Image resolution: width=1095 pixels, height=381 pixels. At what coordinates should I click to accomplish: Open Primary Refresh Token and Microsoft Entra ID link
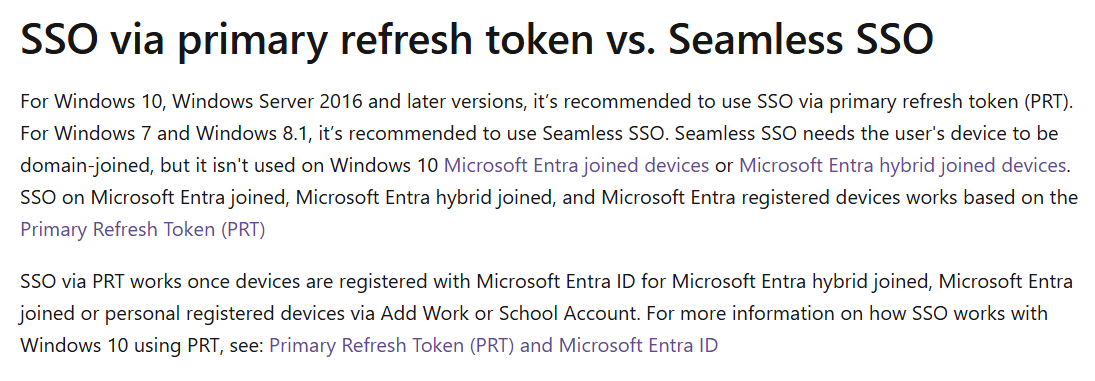pyautogui.click(x=493, y=345)
